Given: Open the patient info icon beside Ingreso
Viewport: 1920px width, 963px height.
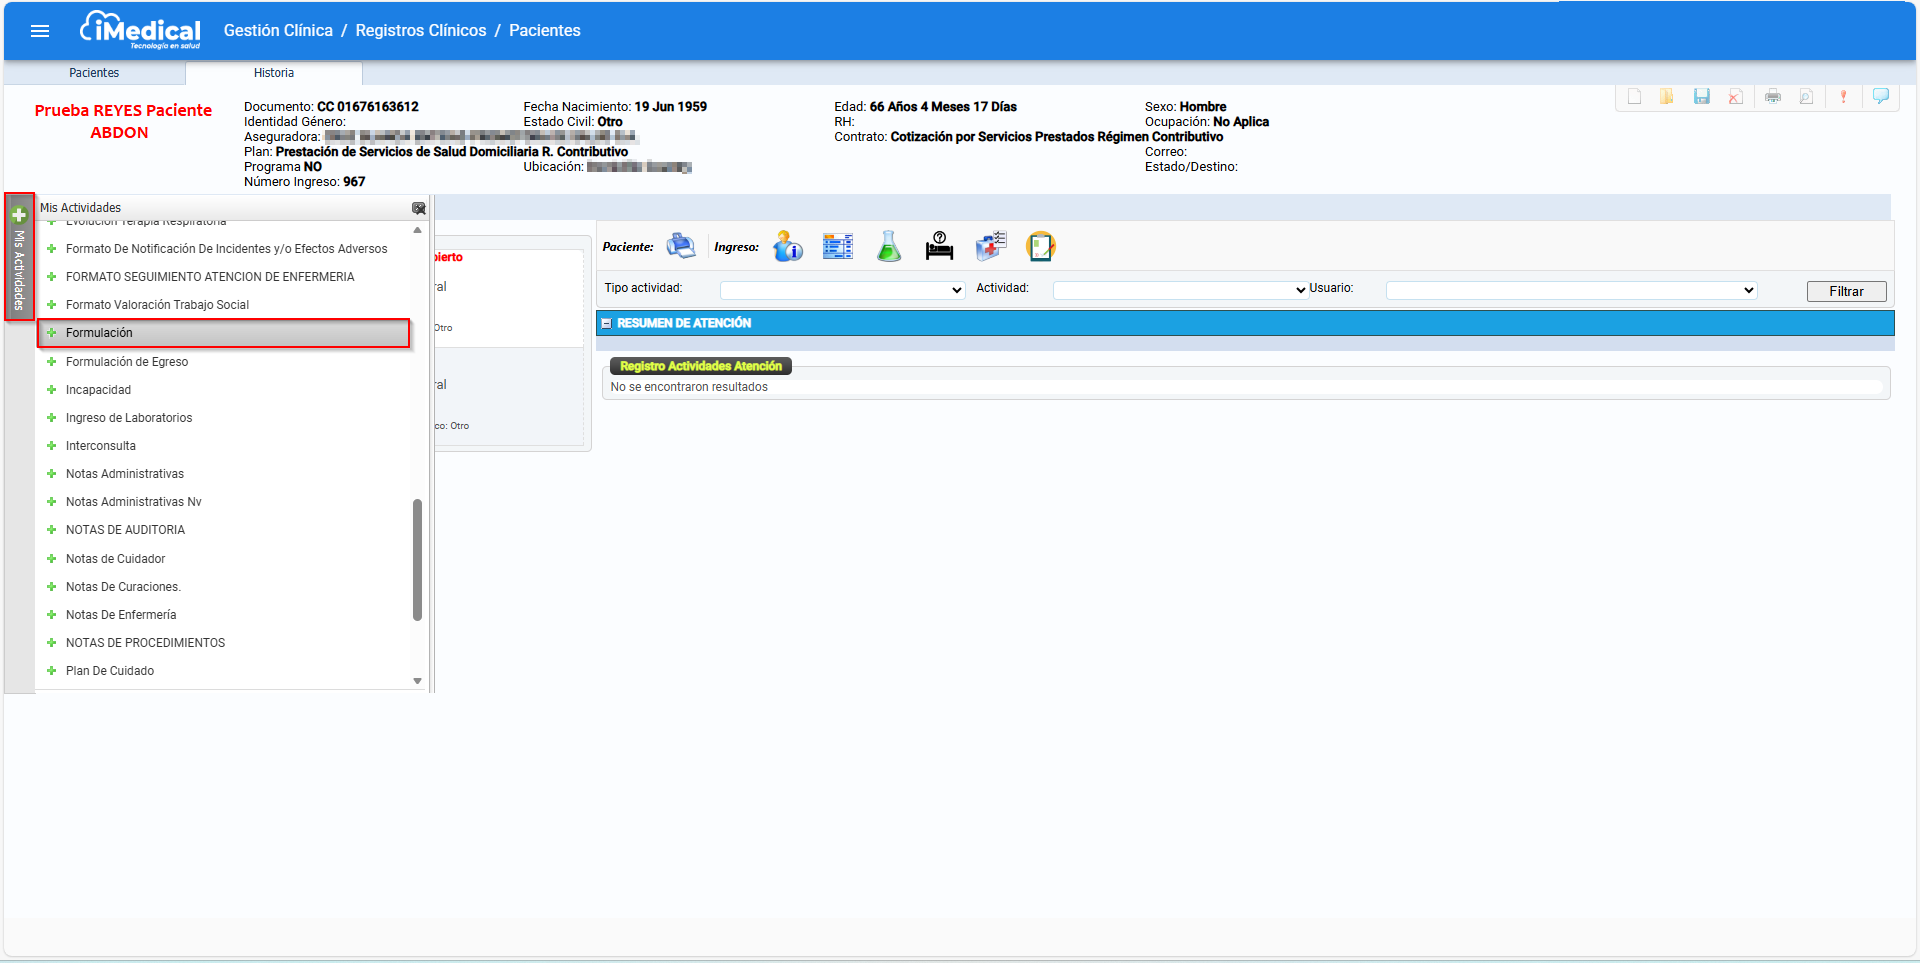Looking at the screenshot, I should (x=787, y=246).
